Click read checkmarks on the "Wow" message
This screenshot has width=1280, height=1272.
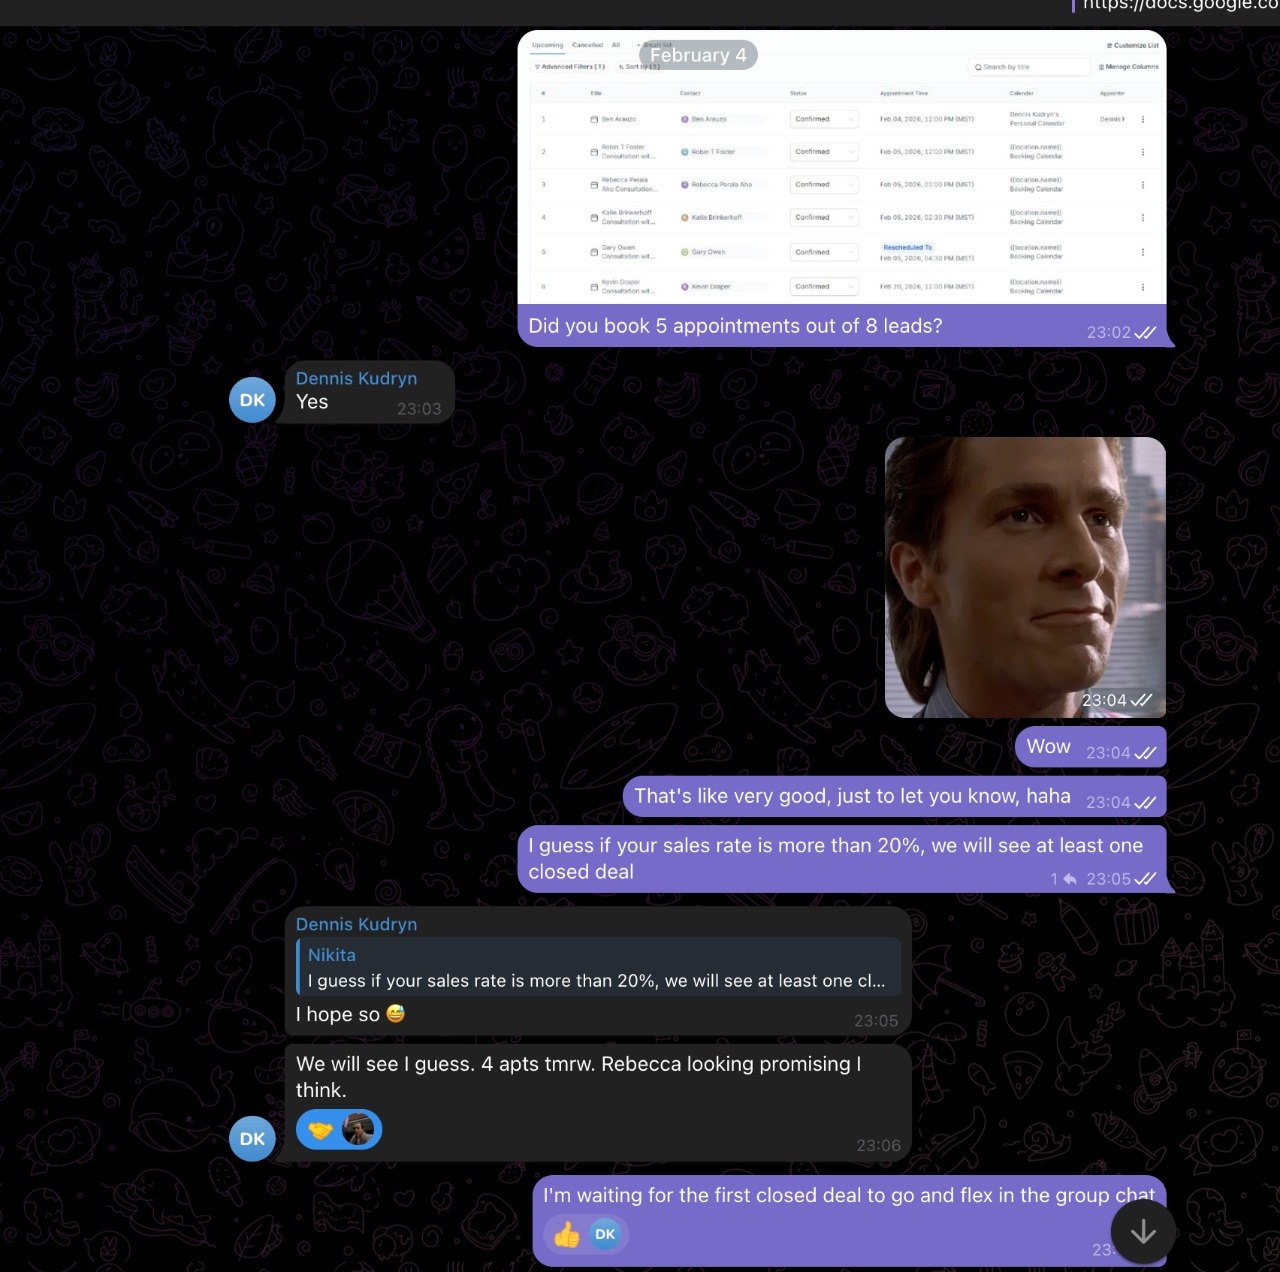(1146, 753)
